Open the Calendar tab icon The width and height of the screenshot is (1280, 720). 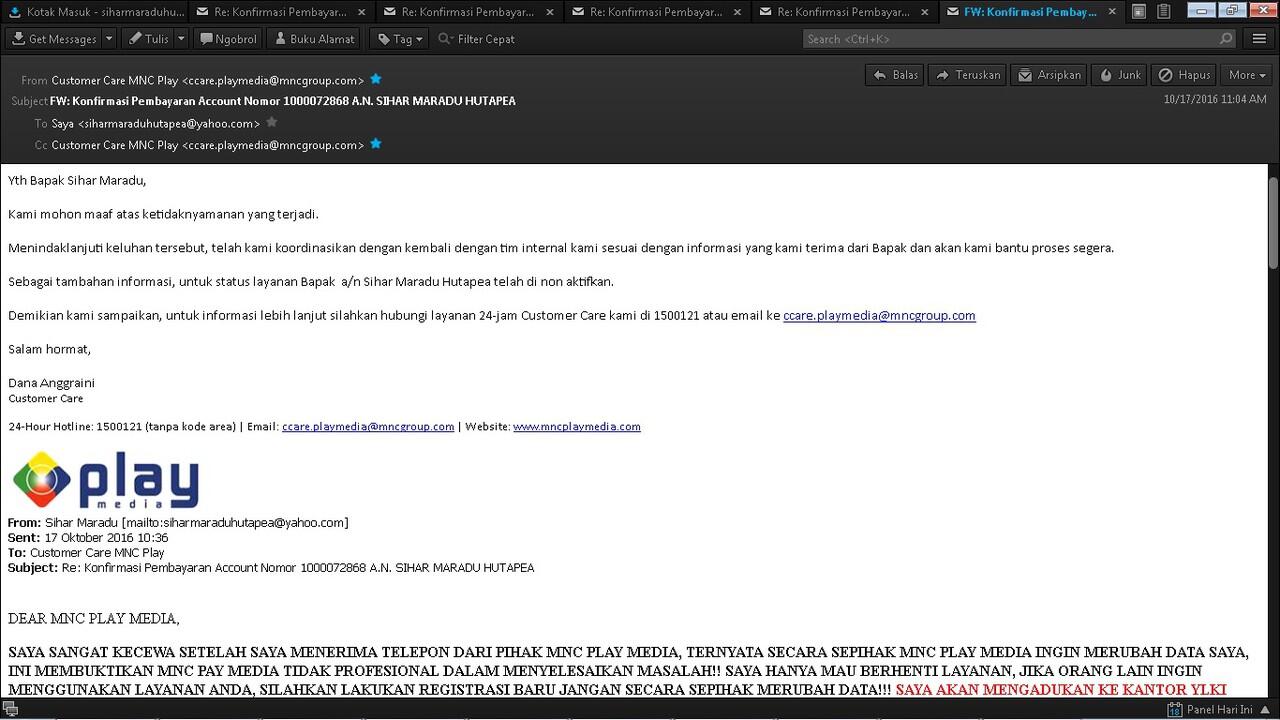pyautogui.click(x=1139, y=12)
